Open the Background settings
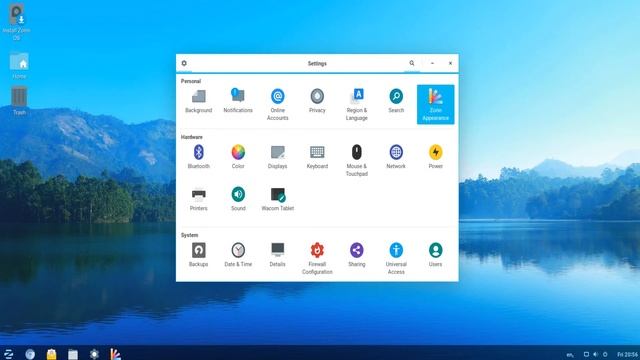This screenshot has width=640, height=360. coord(198,101)
